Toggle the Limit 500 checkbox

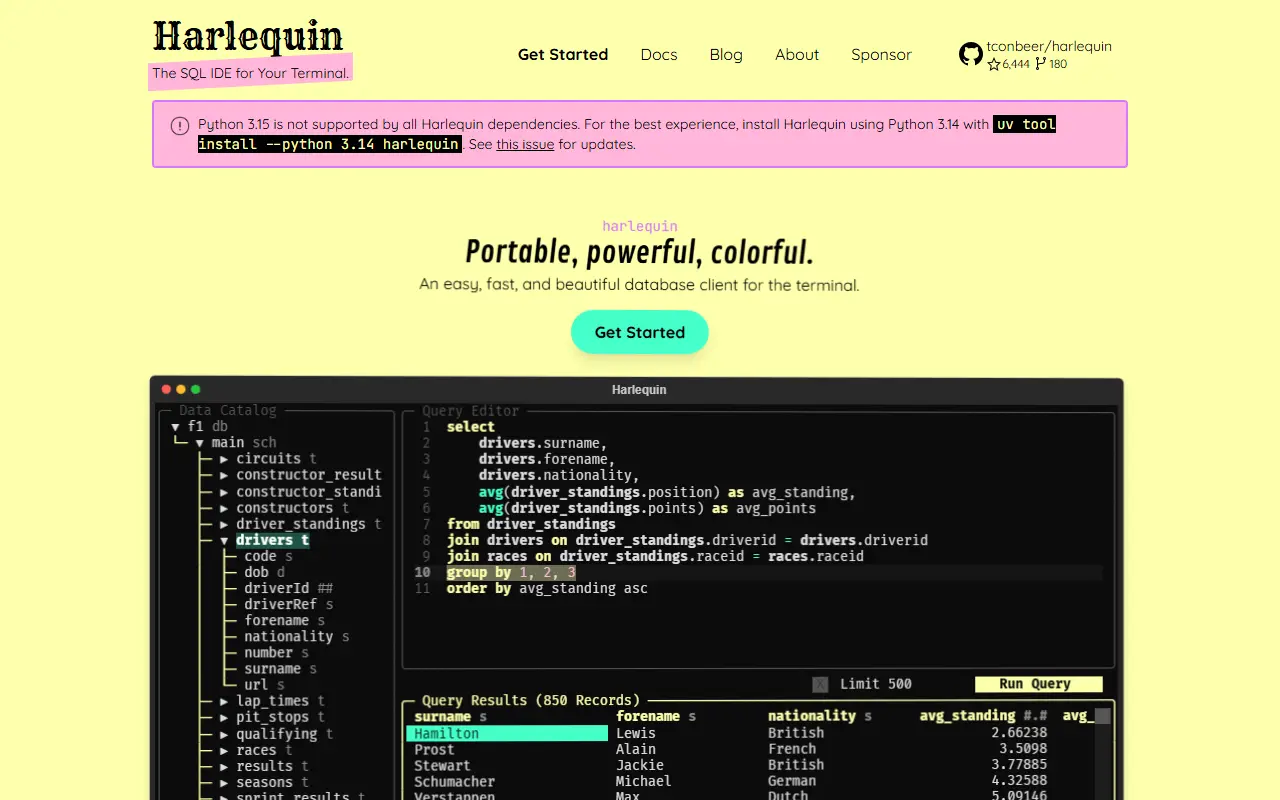coord(820,684)
